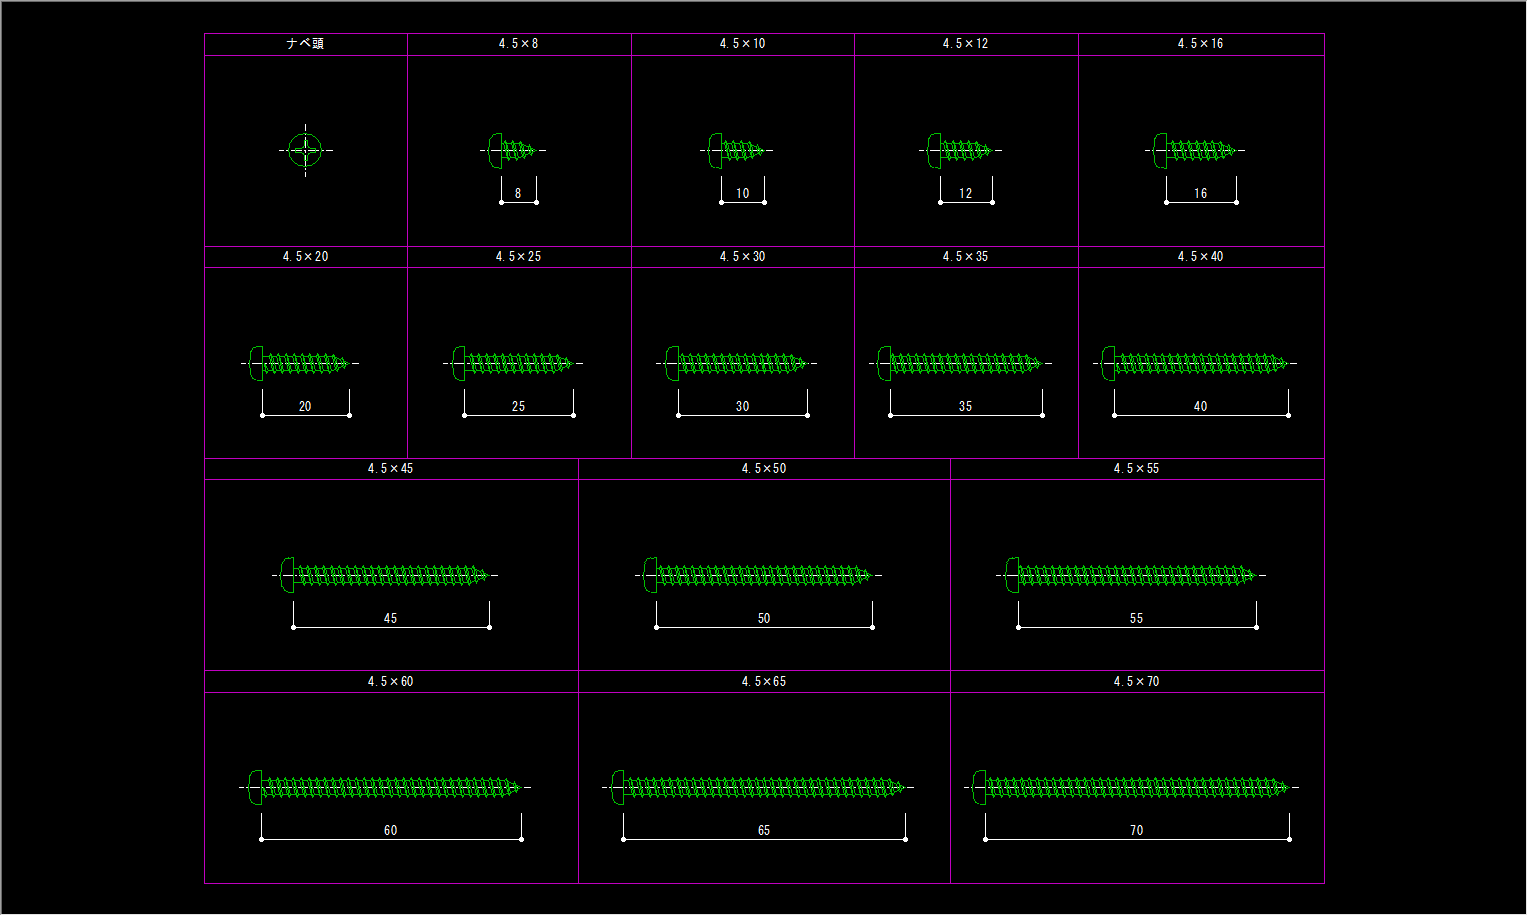The height and width of the screenshot is (916, 1528).
Task: Click the 4.5×10 screw drawing
Action: [x=737, y=151]
